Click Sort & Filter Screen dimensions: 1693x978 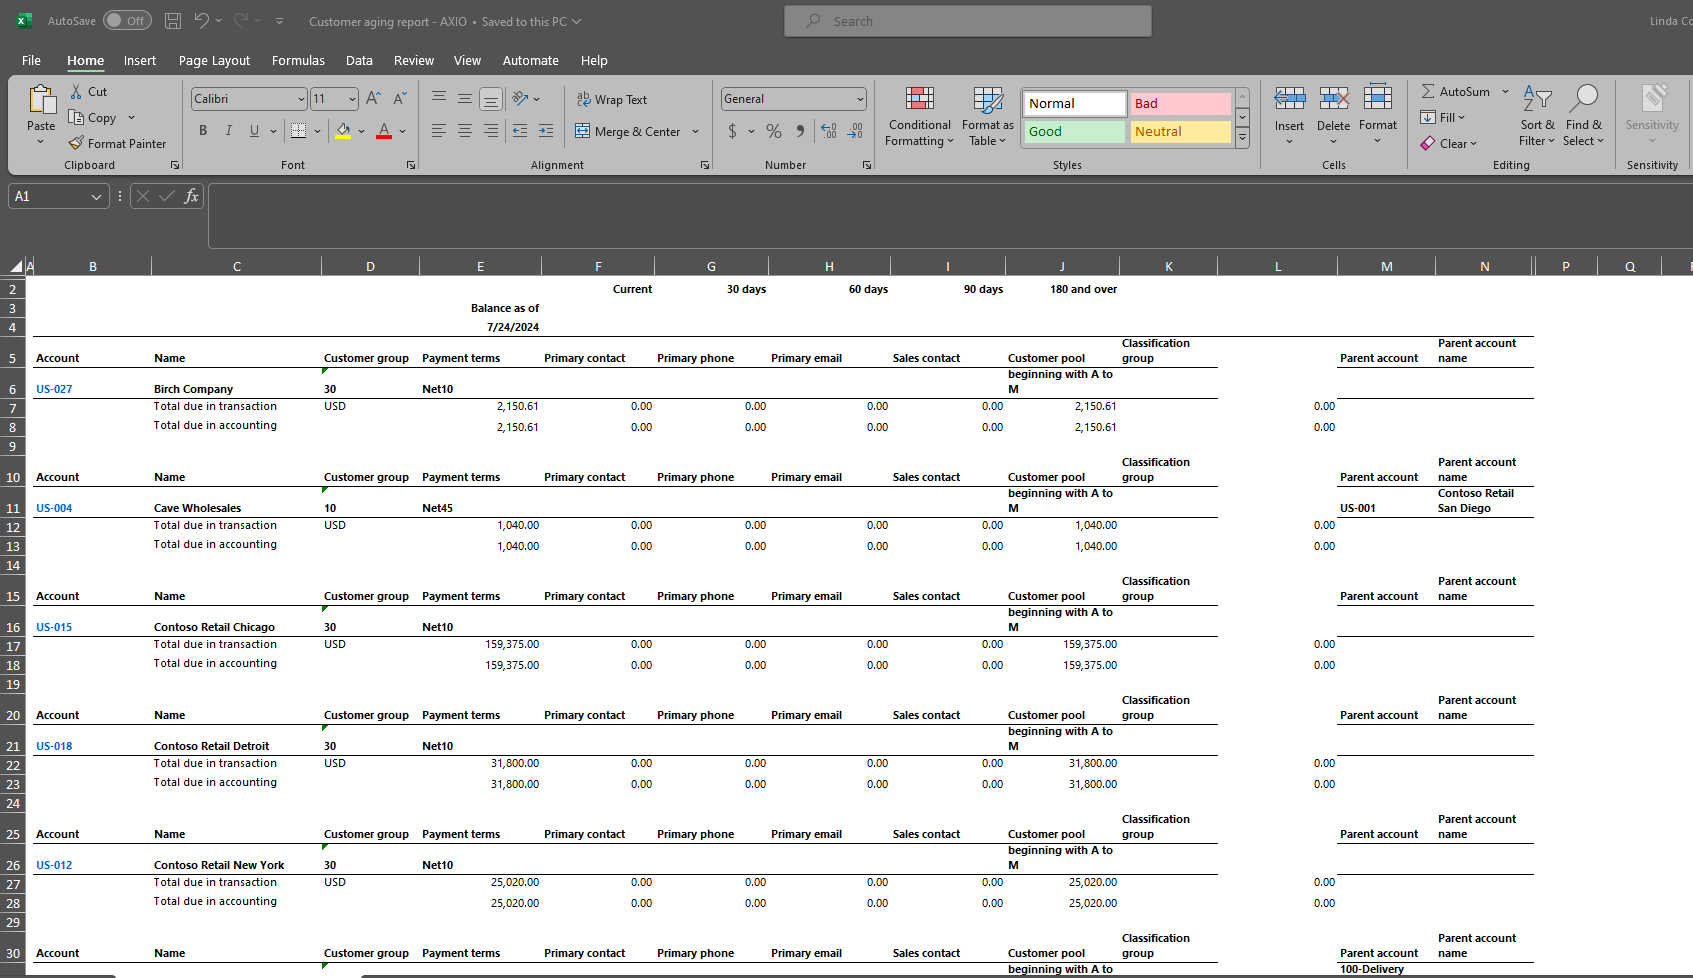click(x=1537, y=116)
